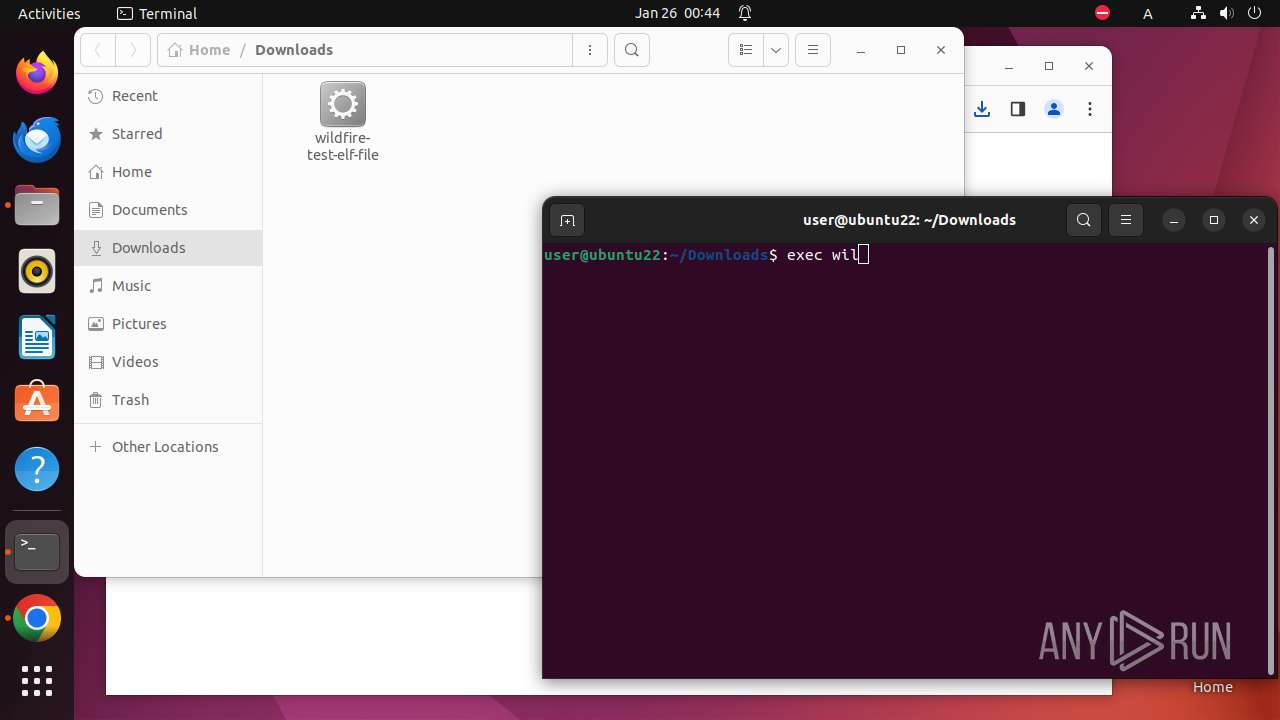Maximize the Chrome window
This screenshot has width=1280, height=720.
point(1049,66)
